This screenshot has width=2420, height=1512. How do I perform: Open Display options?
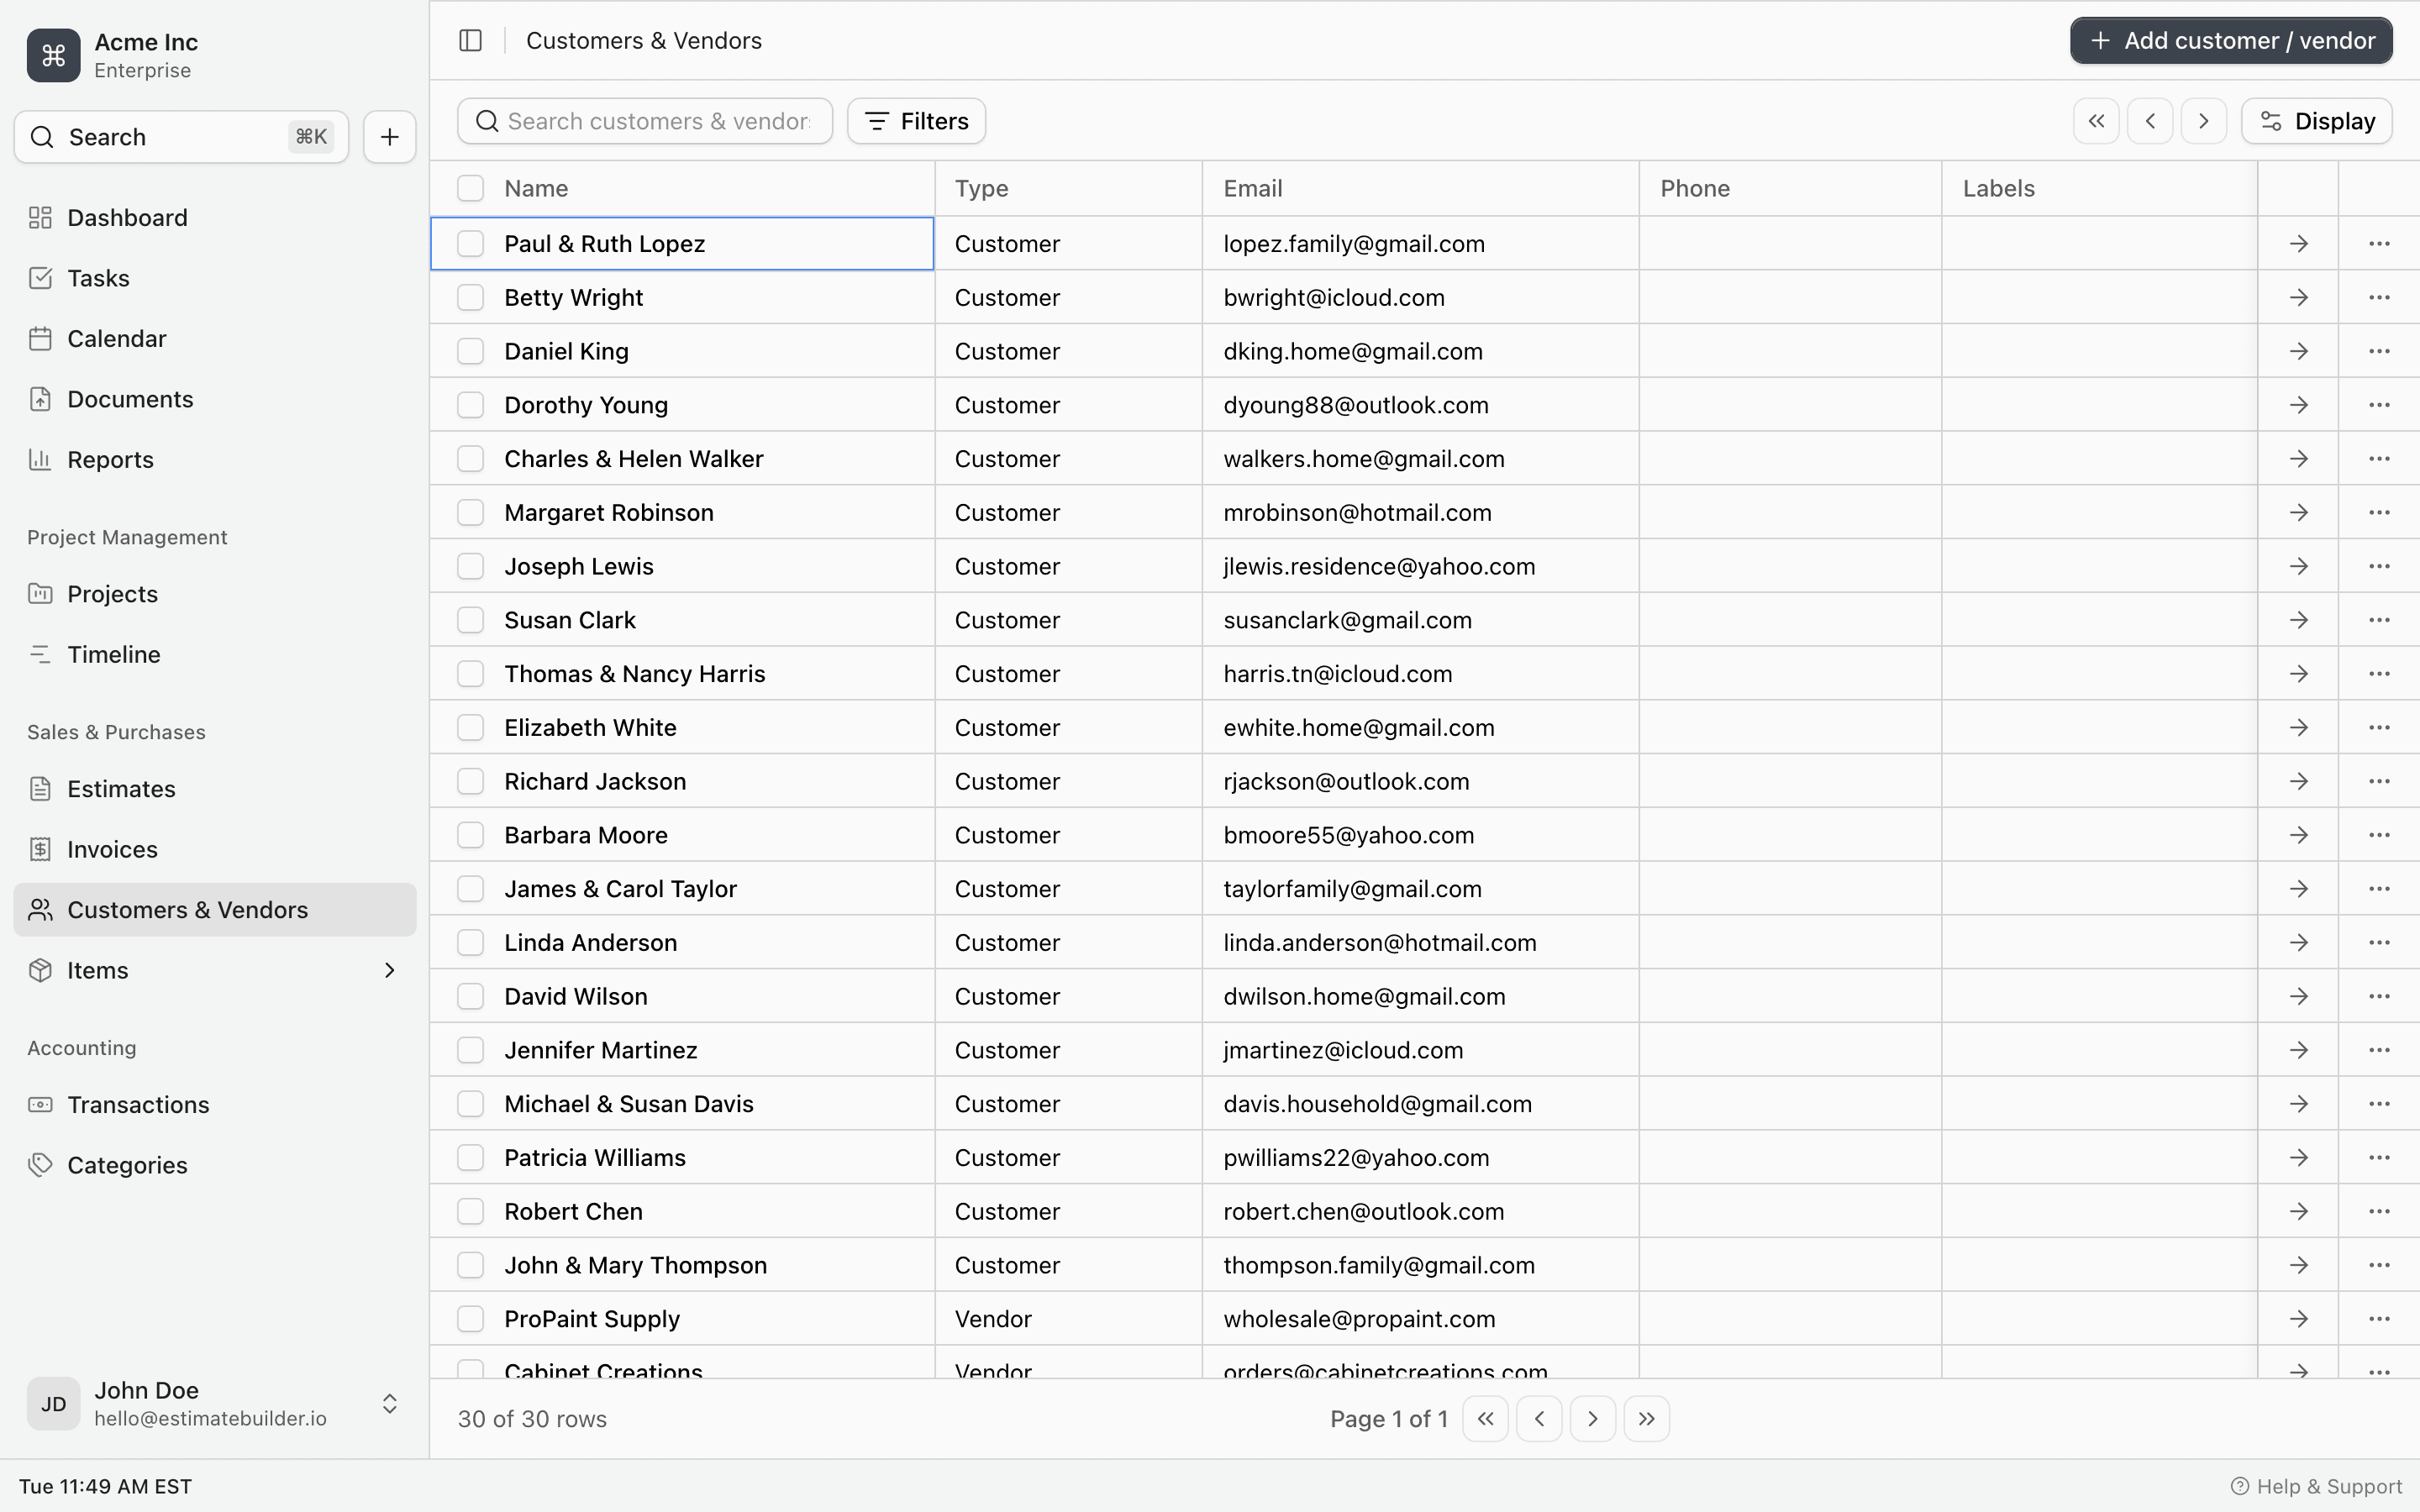click(2316, 120)
